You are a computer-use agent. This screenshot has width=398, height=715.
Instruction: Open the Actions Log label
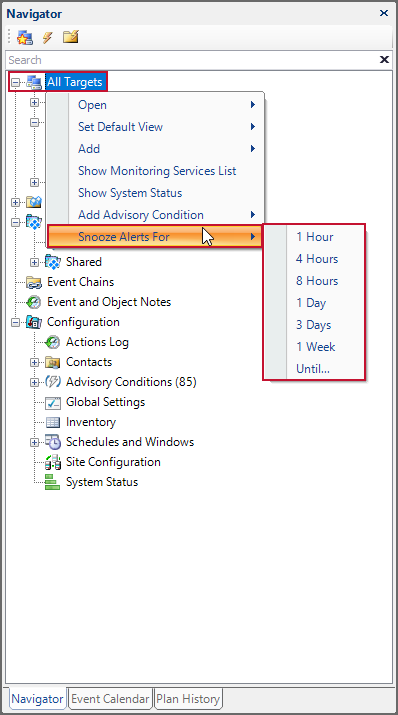pos(98,342)
